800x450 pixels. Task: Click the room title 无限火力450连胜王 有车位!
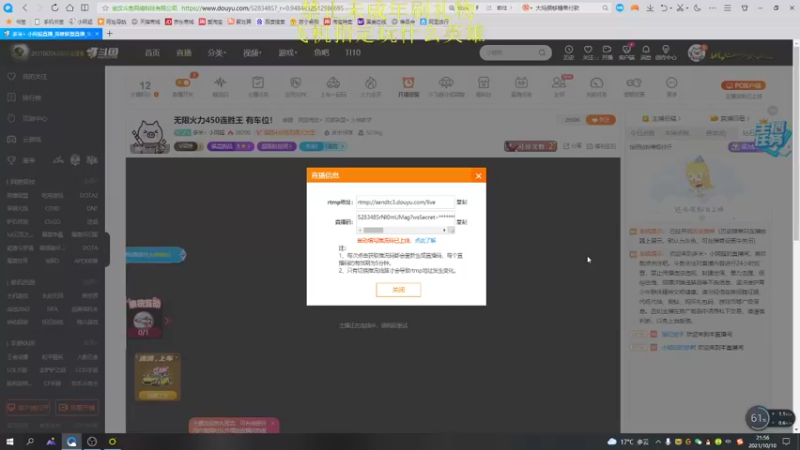tap(223, 120)
